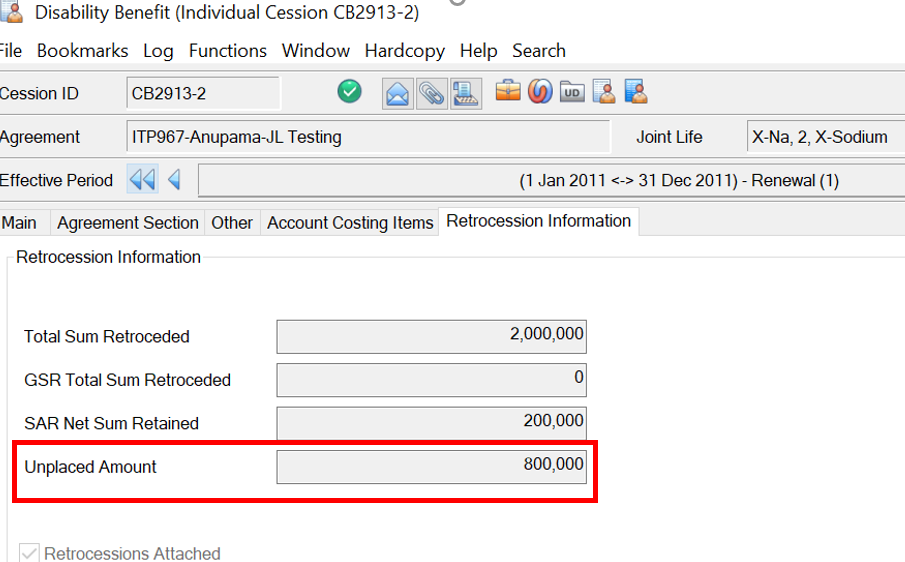Click the Total Sum Retroceded field
Image resolution: width=905 pixels, height=562 pixels.
[431, 337]
